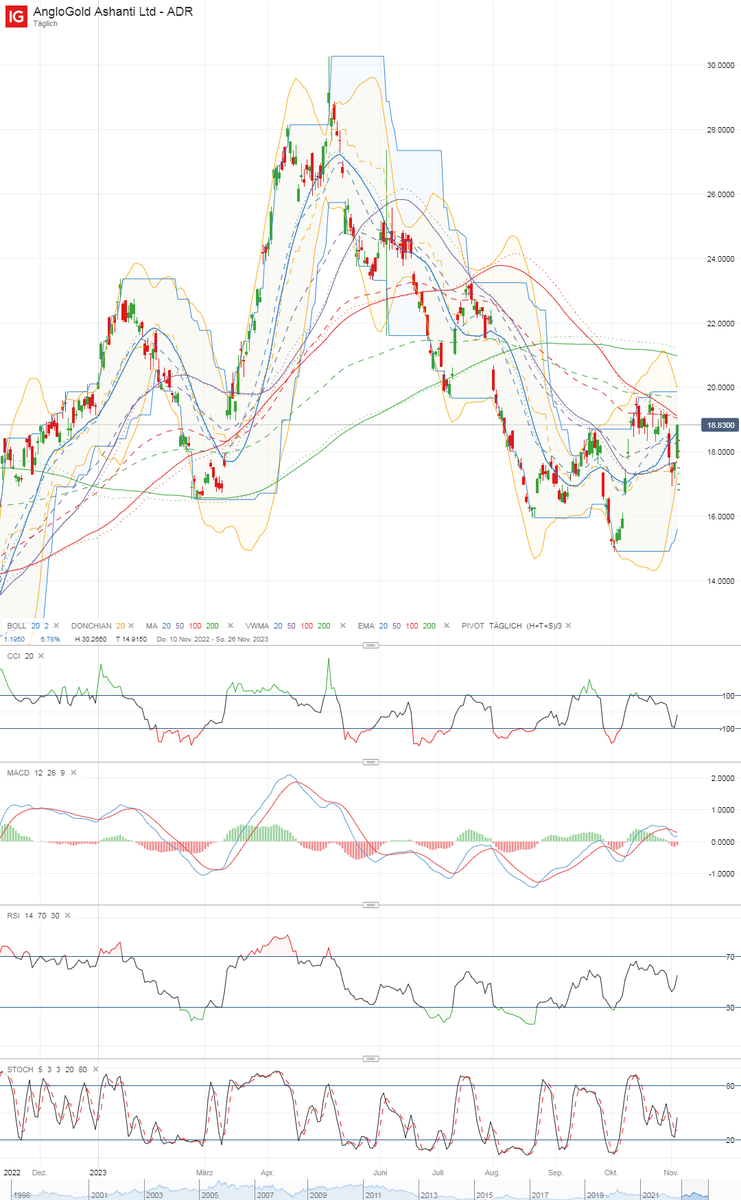Remove the BOLL indicator with its X
The height and width of the screenshot is (1200, 741).
click(x=55, y=625)
